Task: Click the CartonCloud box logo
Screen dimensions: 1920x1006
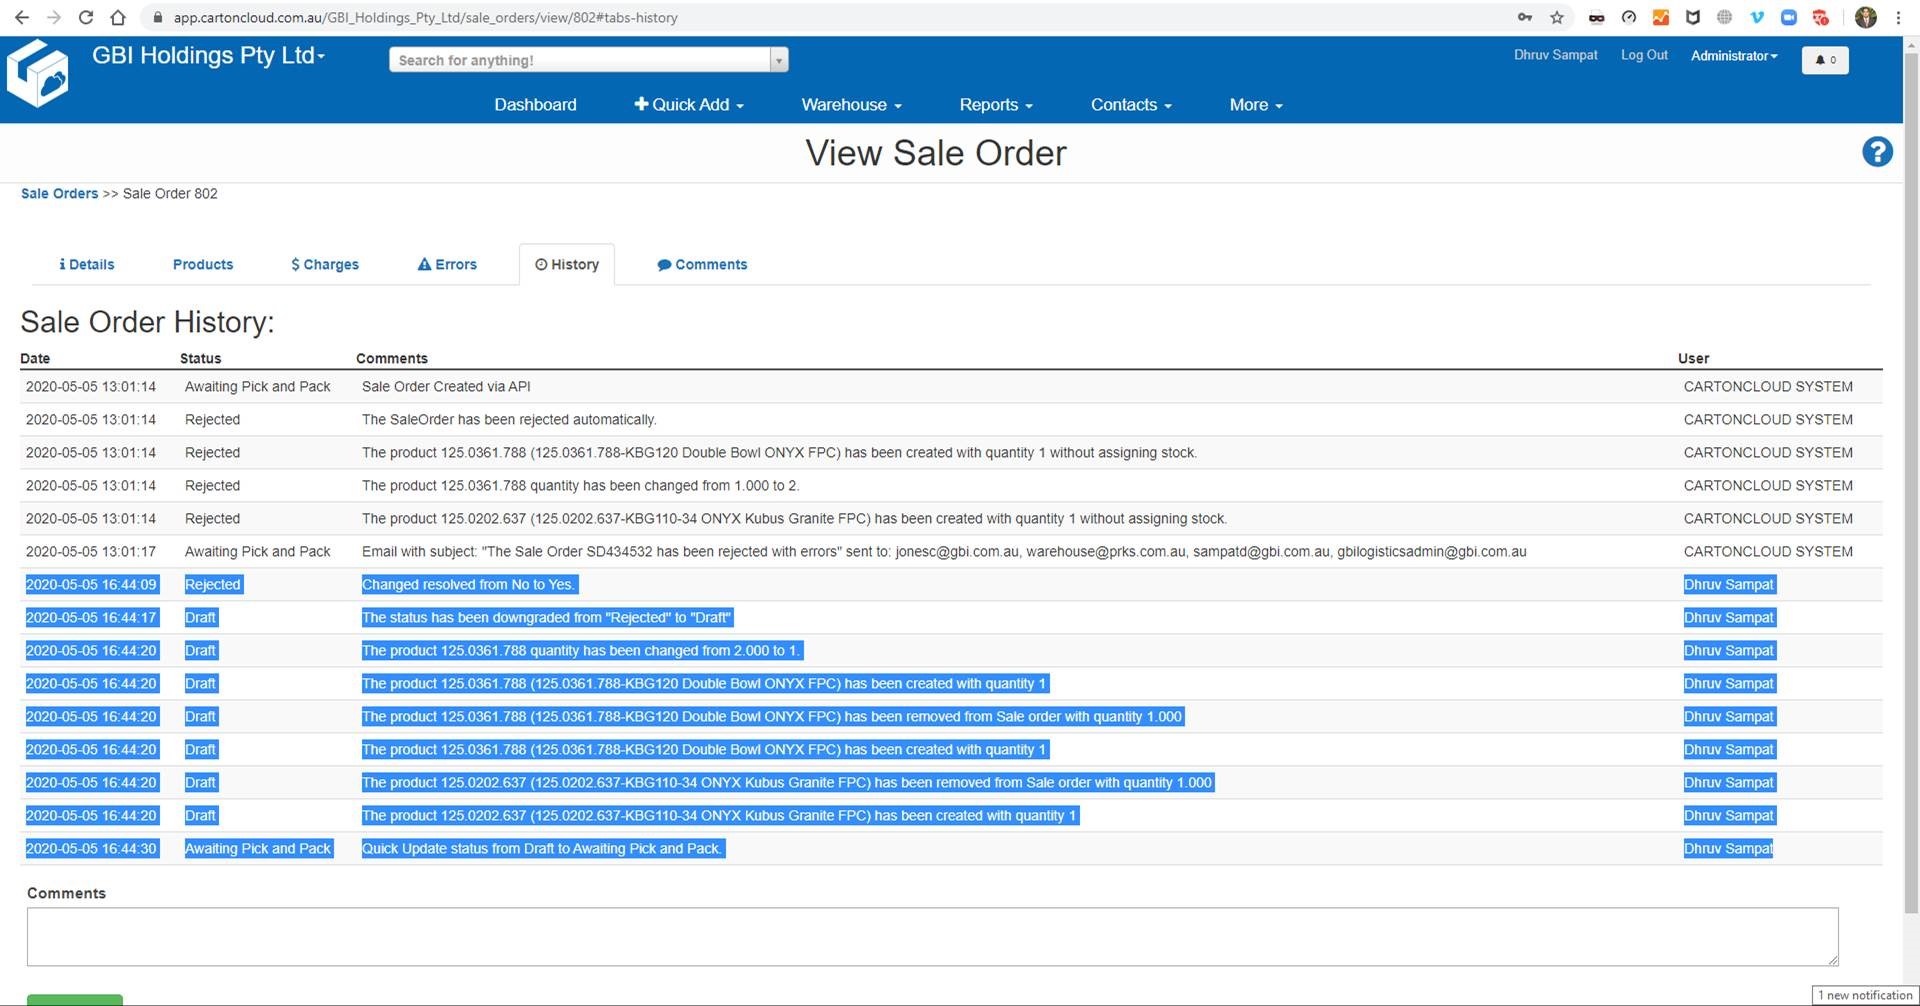Action: [x=38, y=73]
